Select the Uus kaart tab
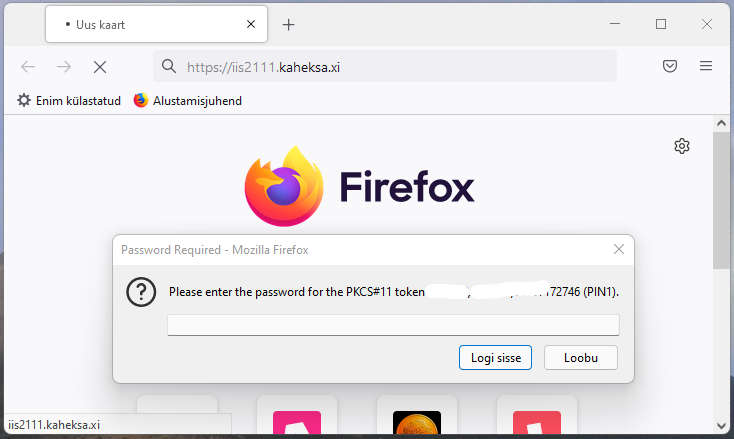 point(156,24)
